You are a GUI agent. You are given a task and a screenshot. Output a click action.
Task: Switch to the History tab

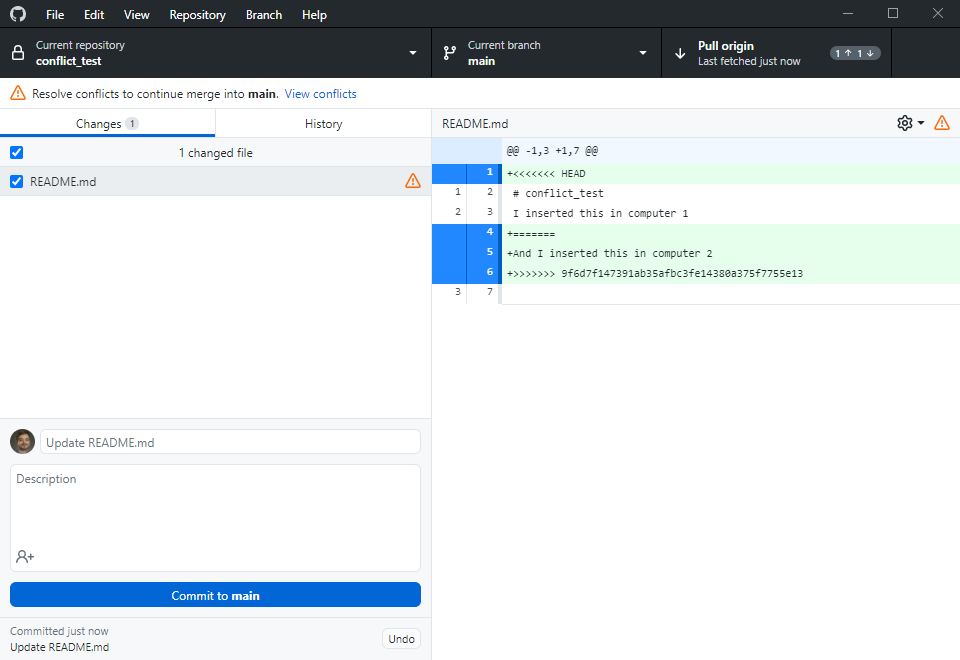323,124
